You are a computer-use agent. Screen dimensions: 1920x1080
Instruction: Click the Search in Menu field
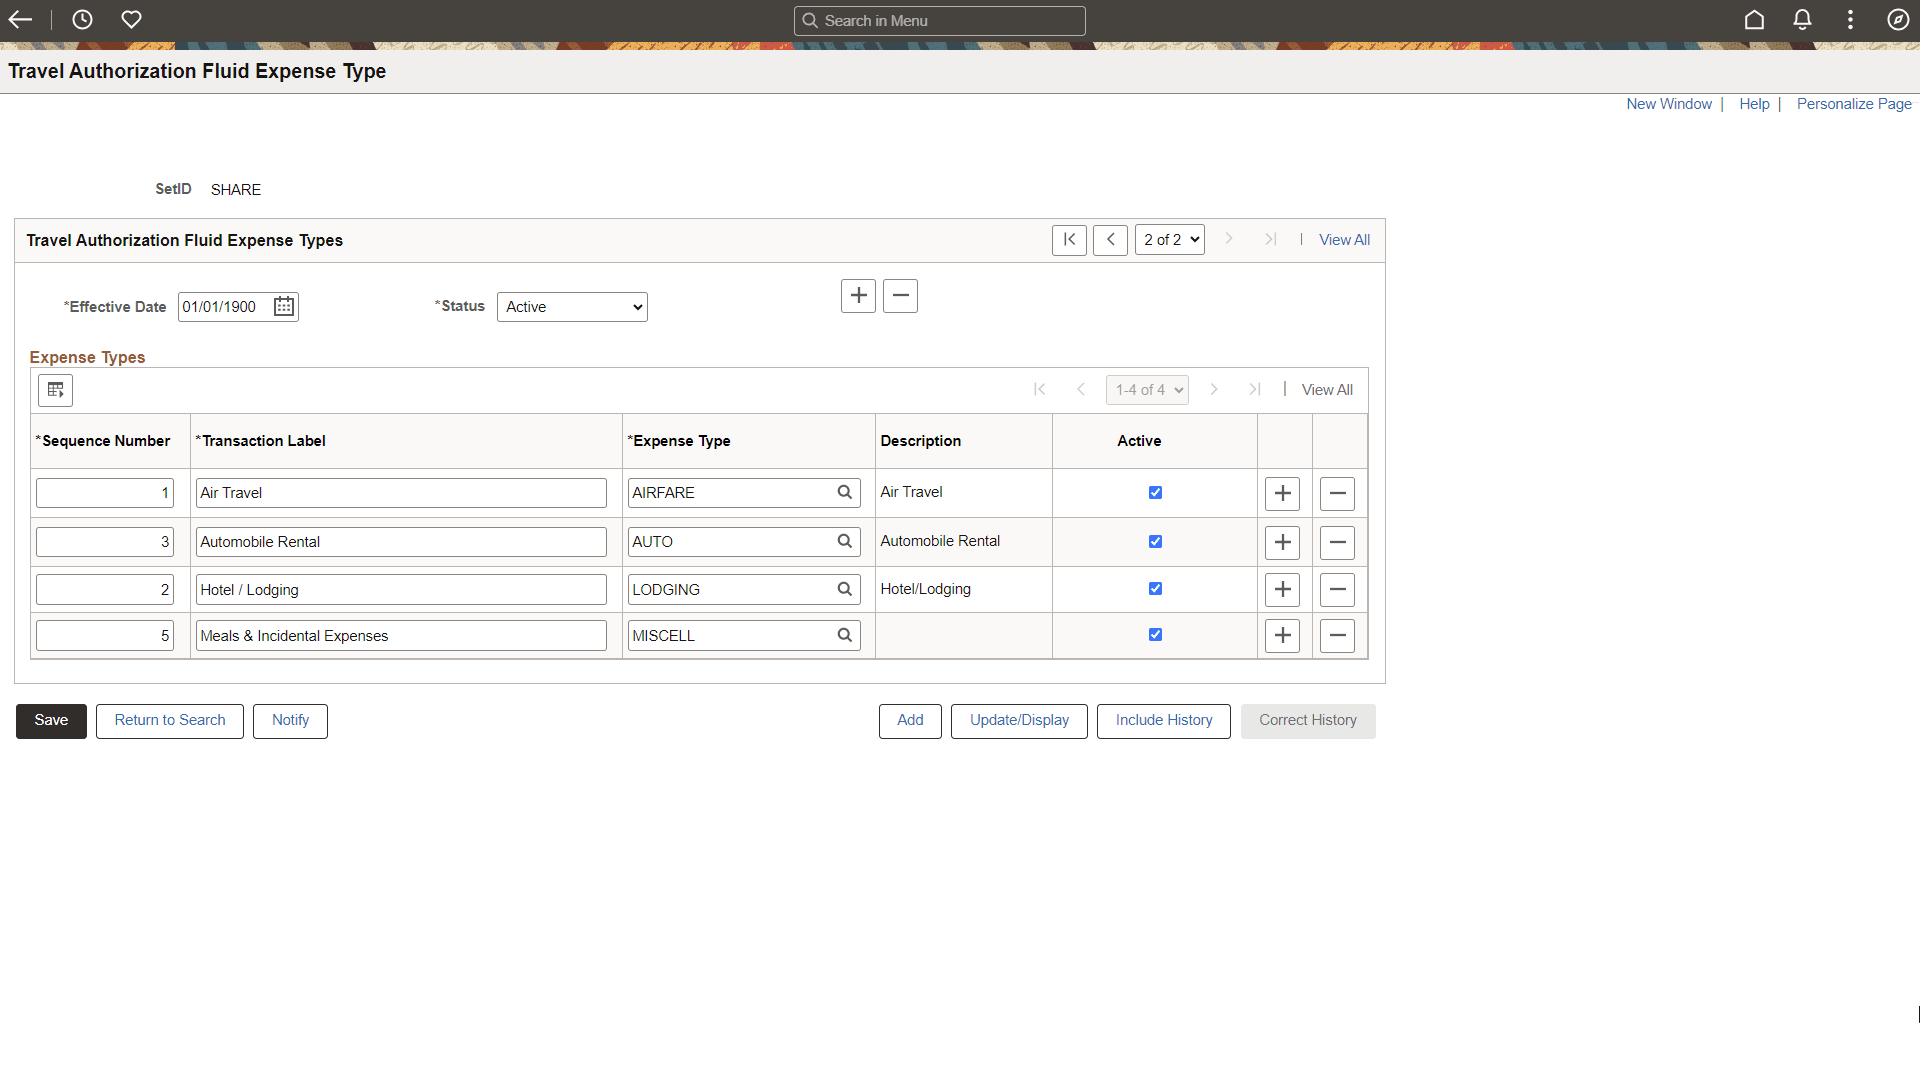(x=940, y=21)
